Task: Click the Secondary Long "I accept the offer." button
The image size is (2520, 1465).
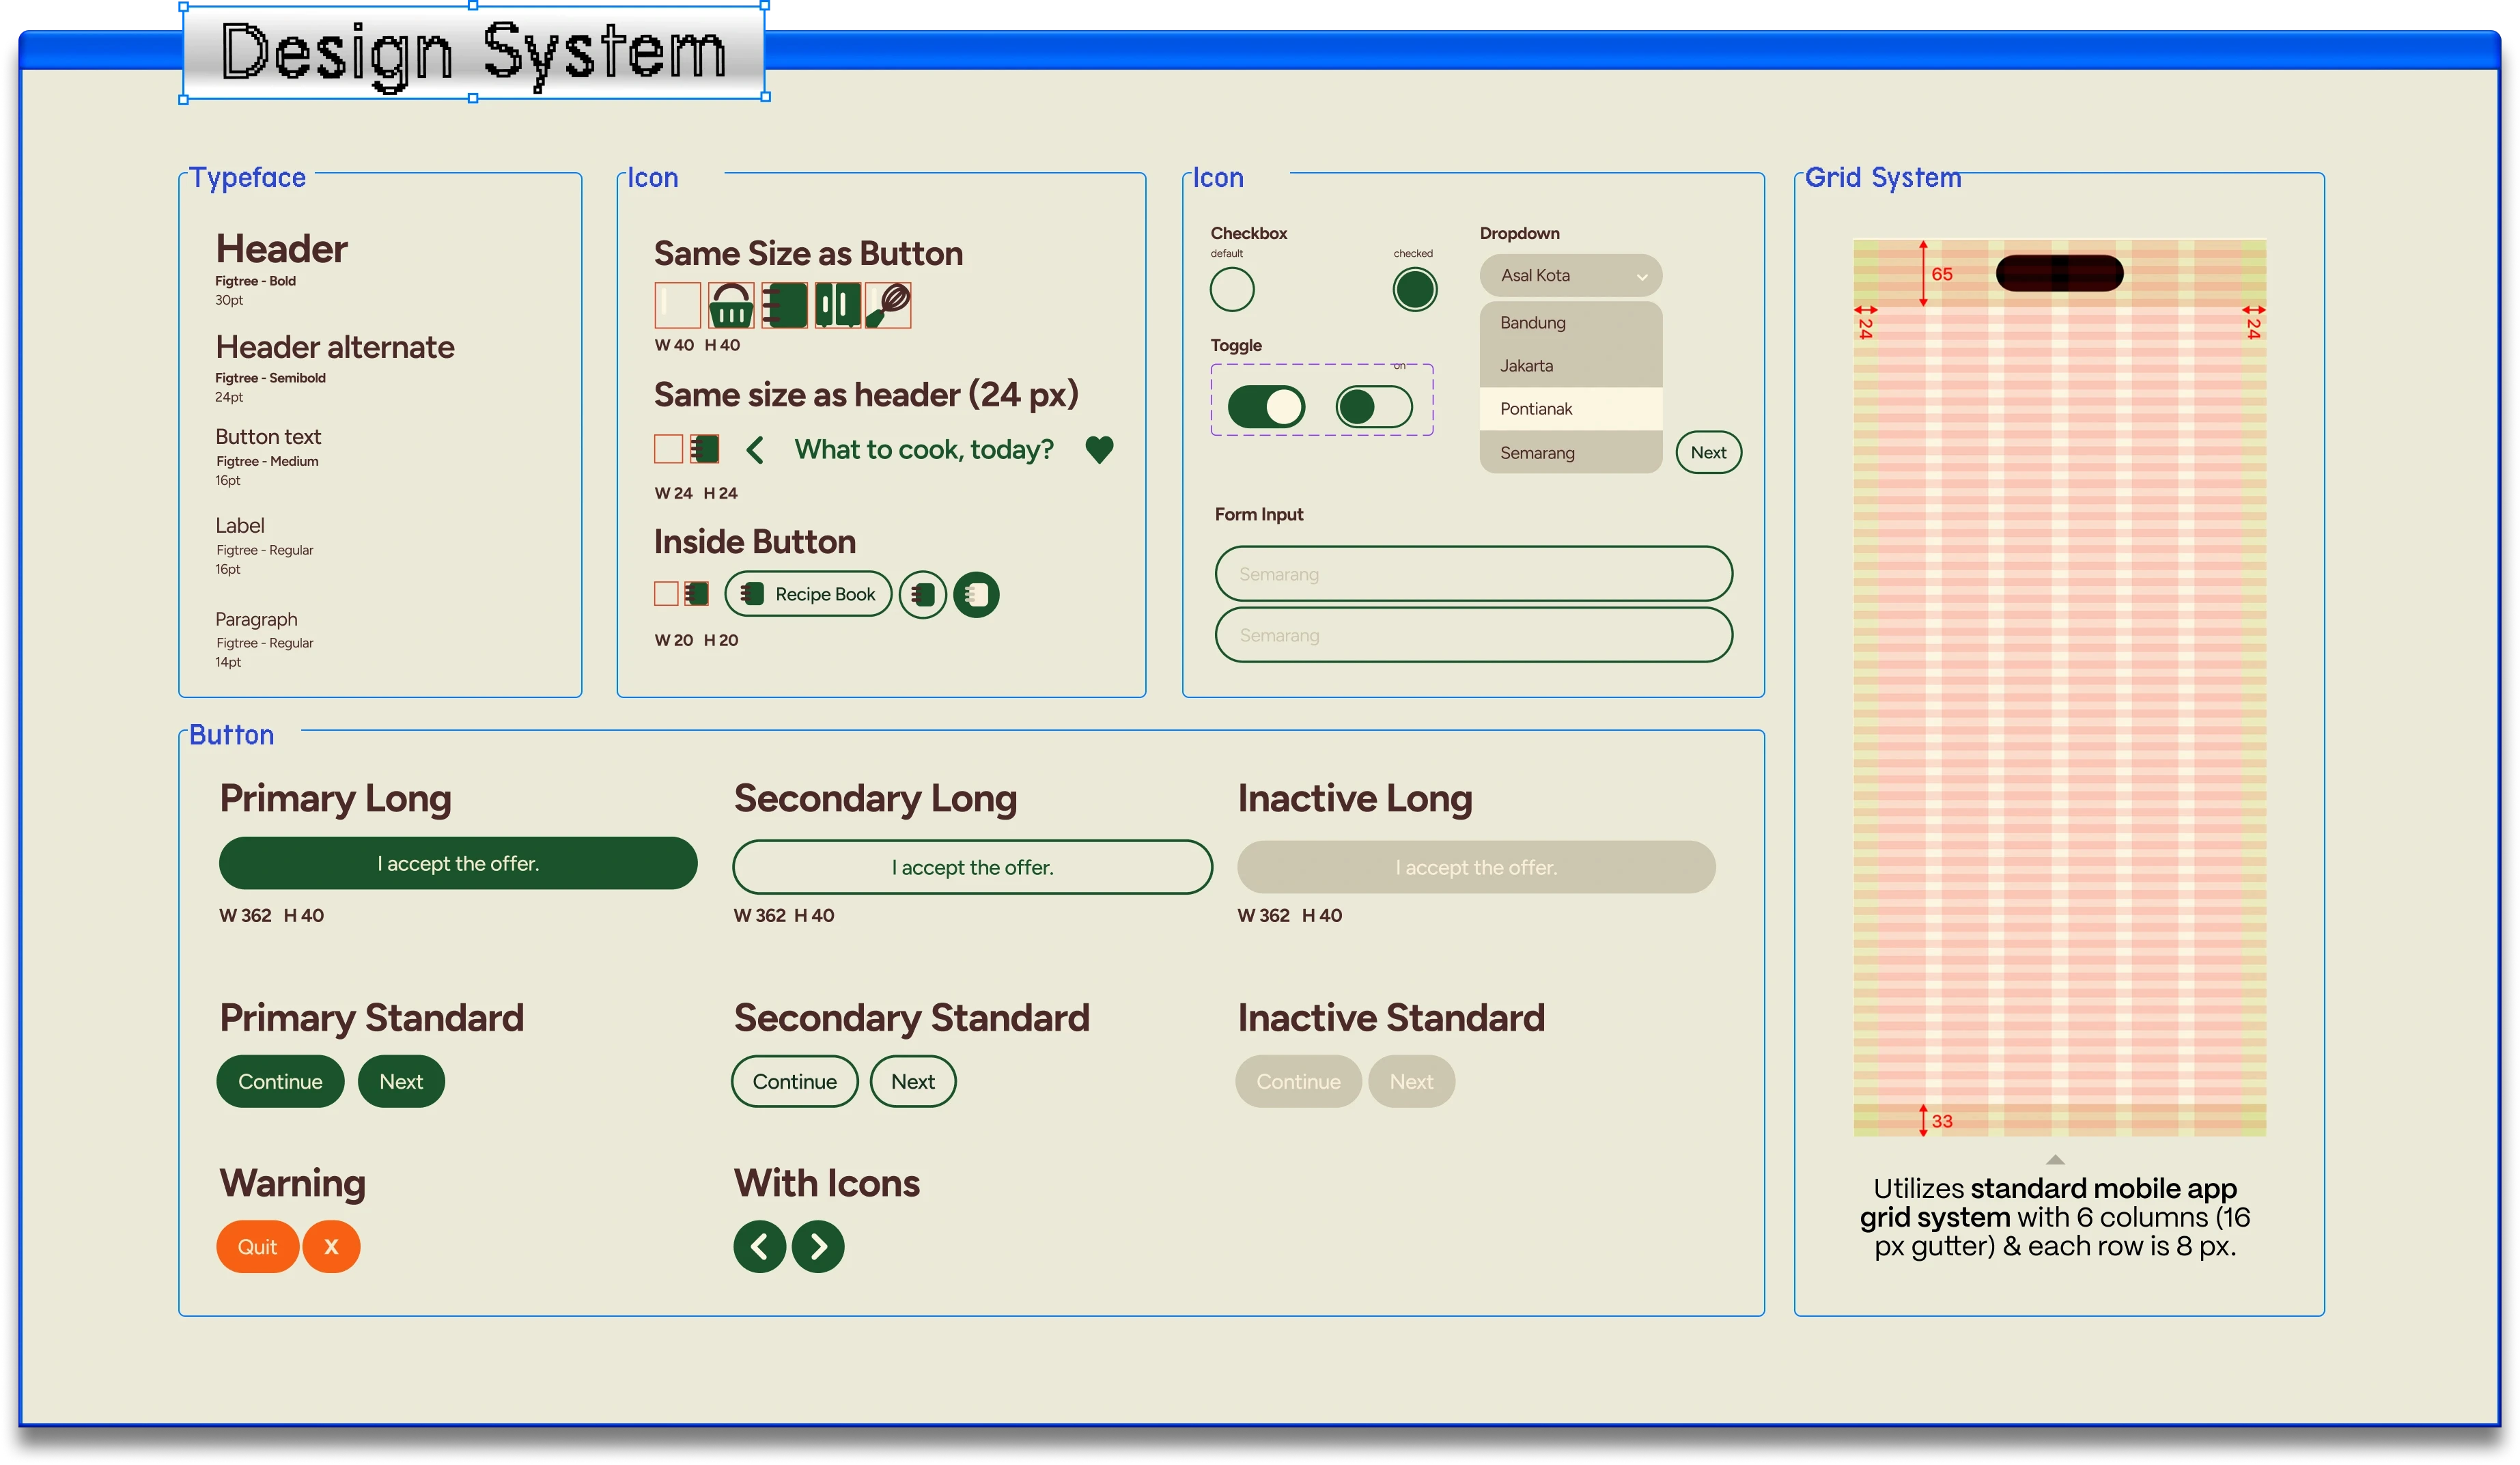Action: pyautogui.click(x=972, y=867)
